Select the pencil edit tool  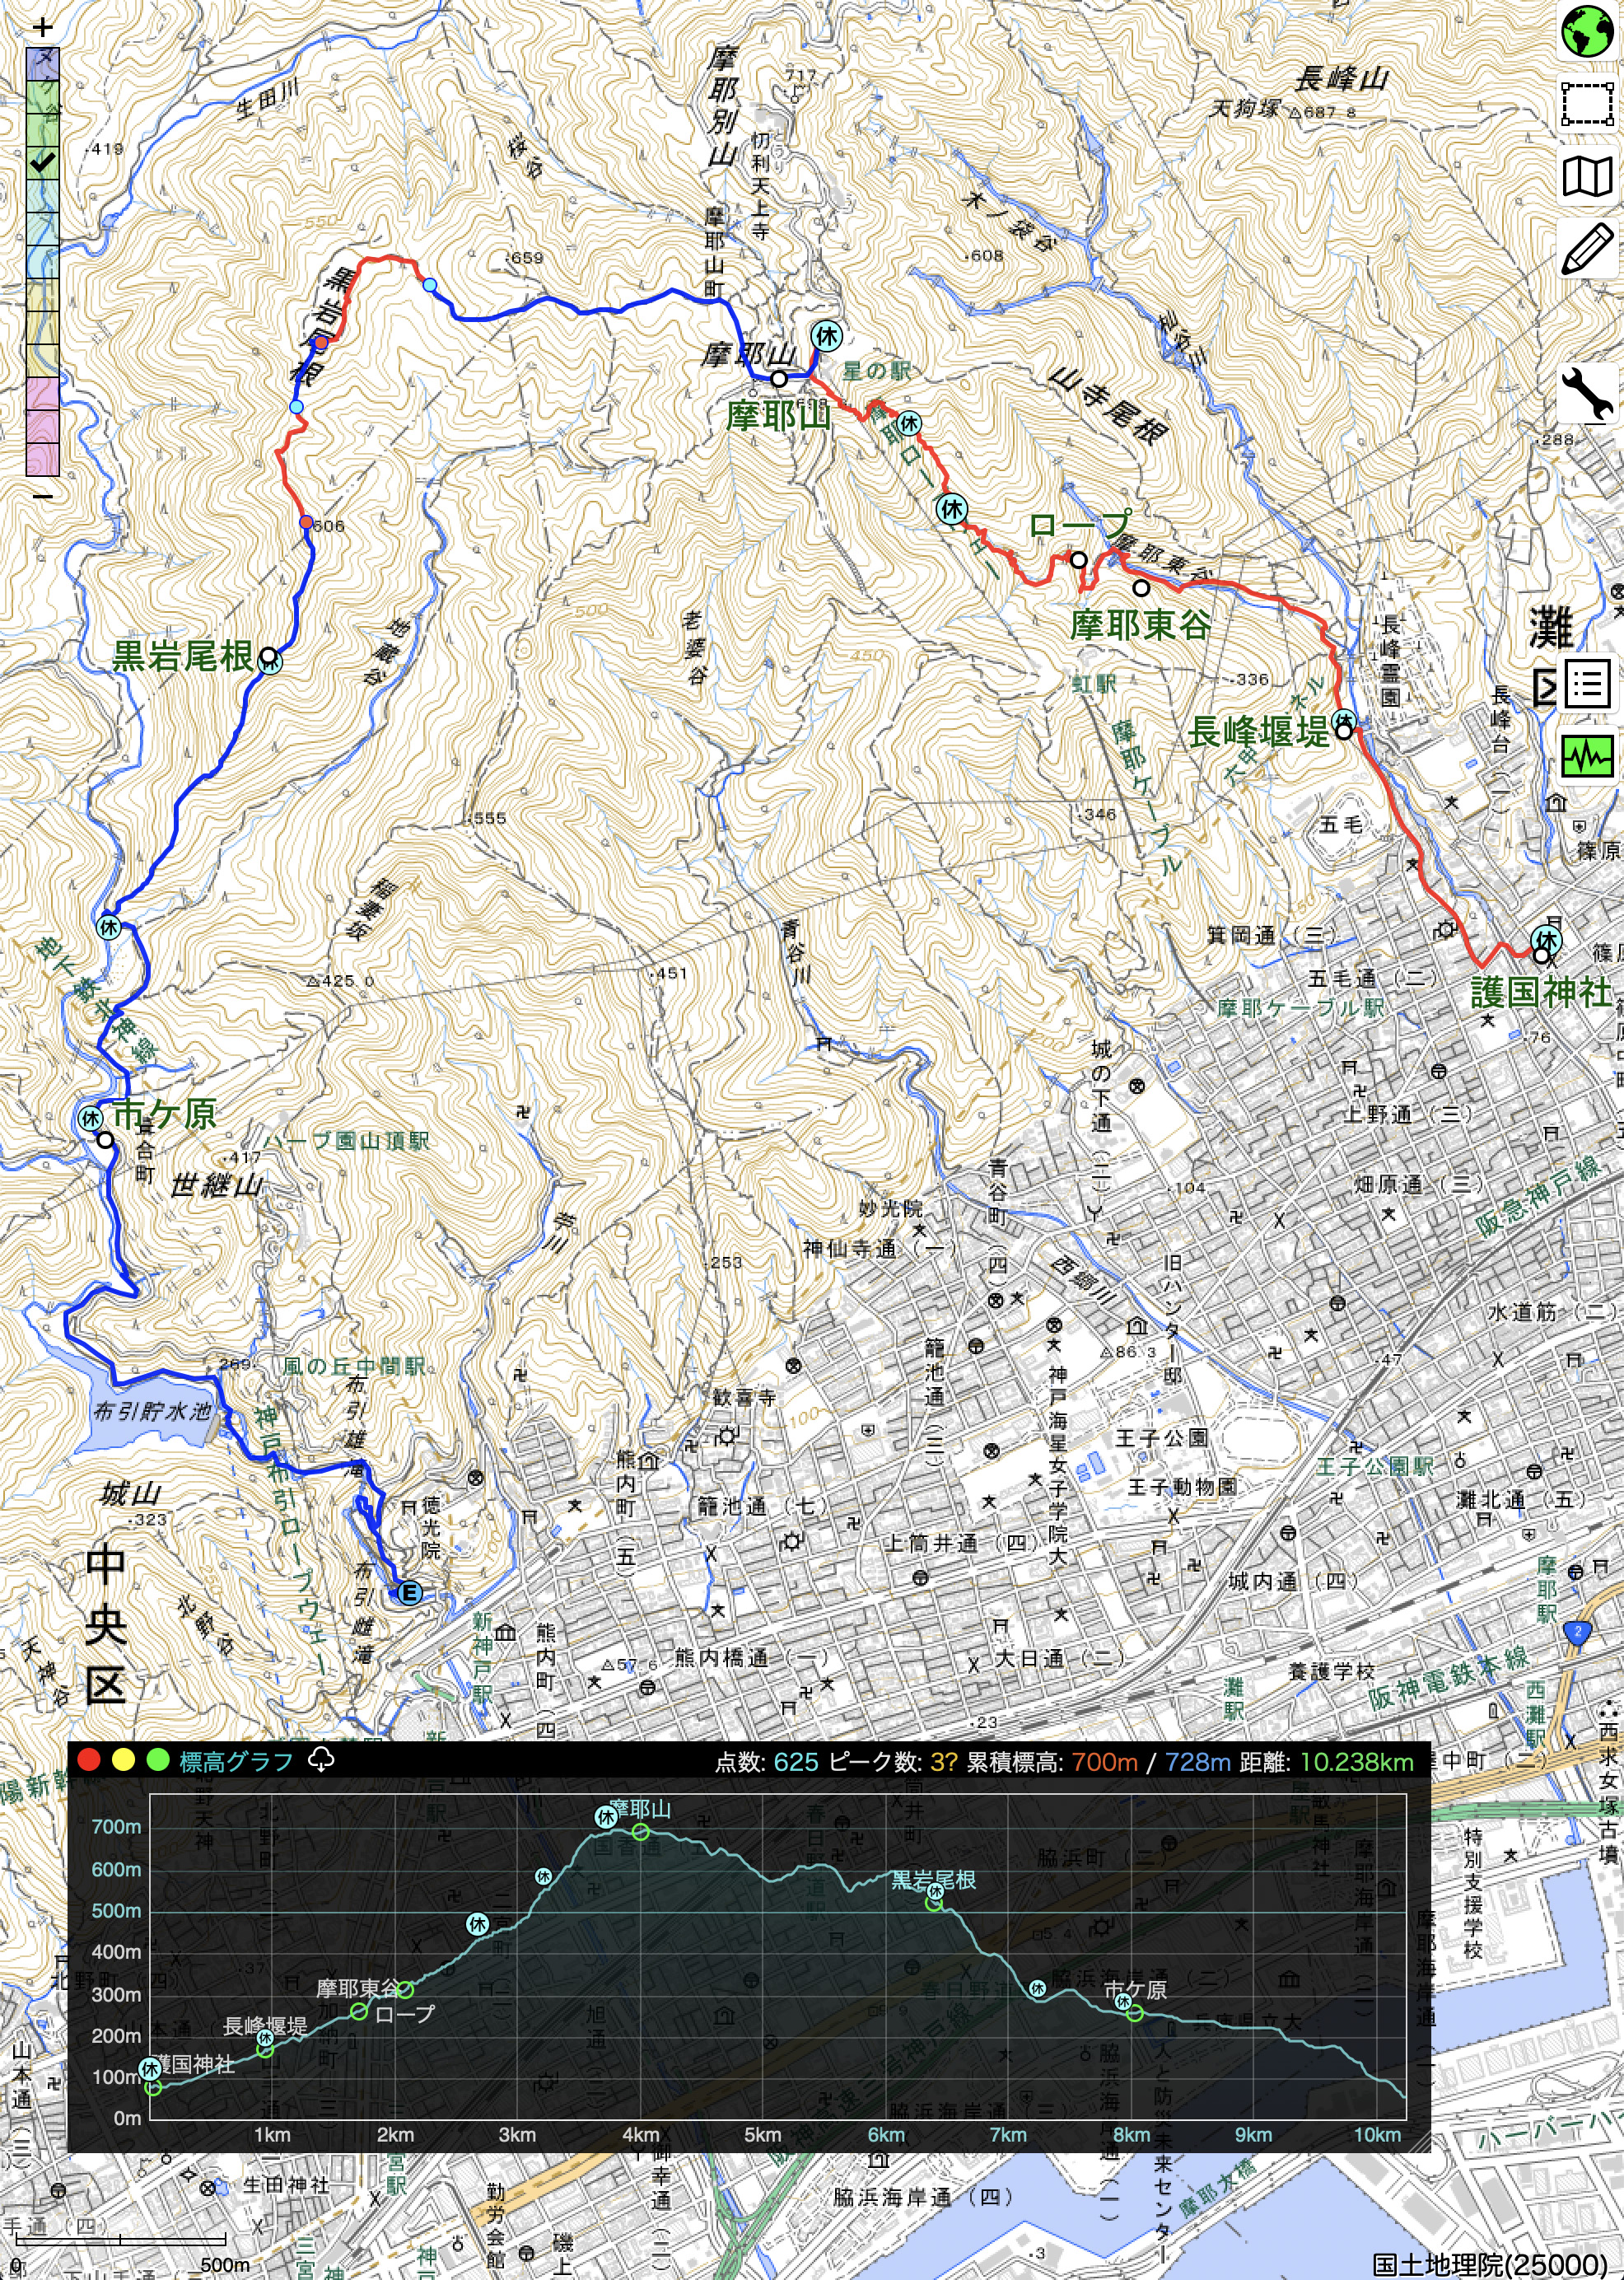(x=1587, y=249)
